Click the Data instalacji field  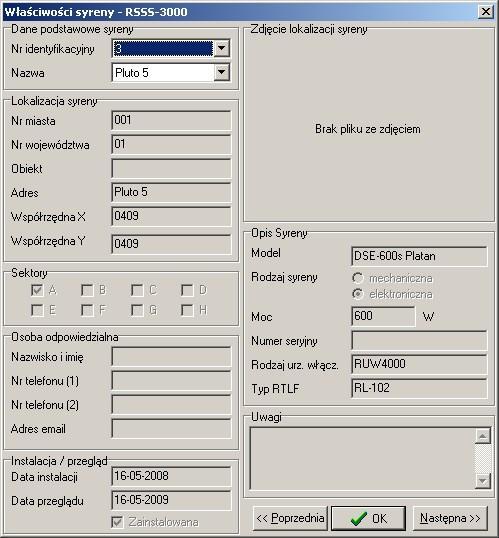coord(171,476)
